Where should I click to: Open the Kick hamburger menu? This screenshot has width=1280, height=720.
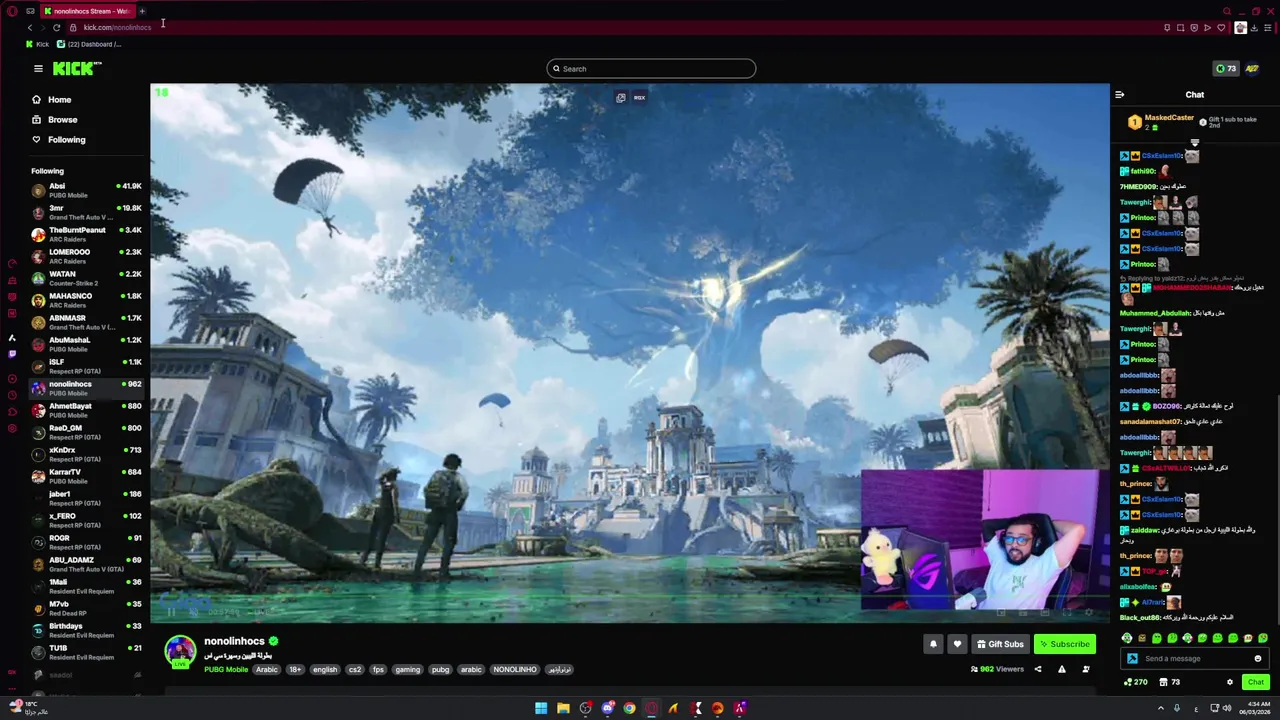pyautogui.click(x=38, y=69)
